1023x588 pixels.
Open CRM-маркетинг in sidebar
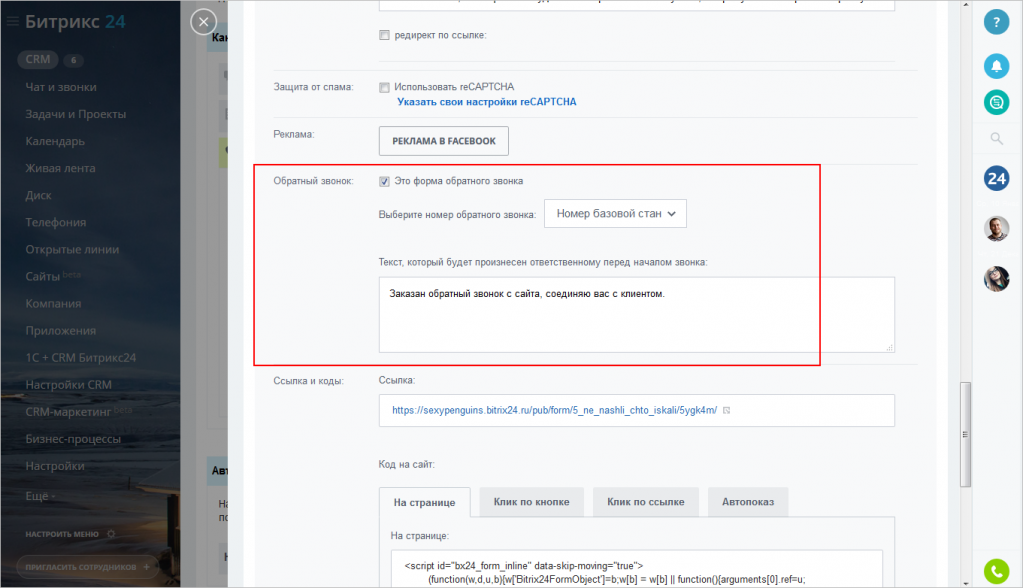[68, 412]
